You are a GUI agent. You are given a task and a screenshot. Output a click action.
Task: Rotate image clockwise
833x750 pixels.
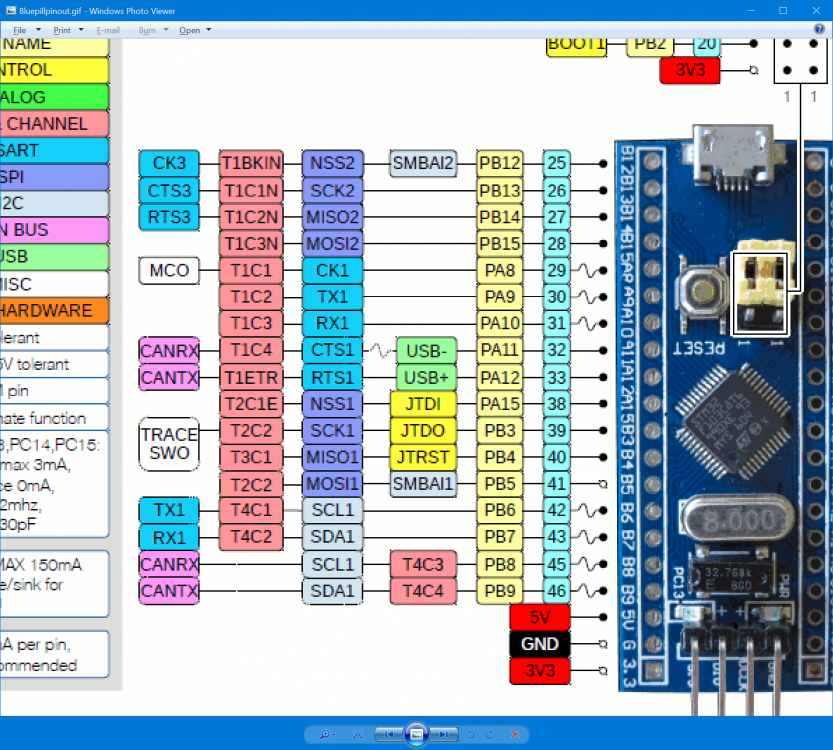tap(490, 735)
